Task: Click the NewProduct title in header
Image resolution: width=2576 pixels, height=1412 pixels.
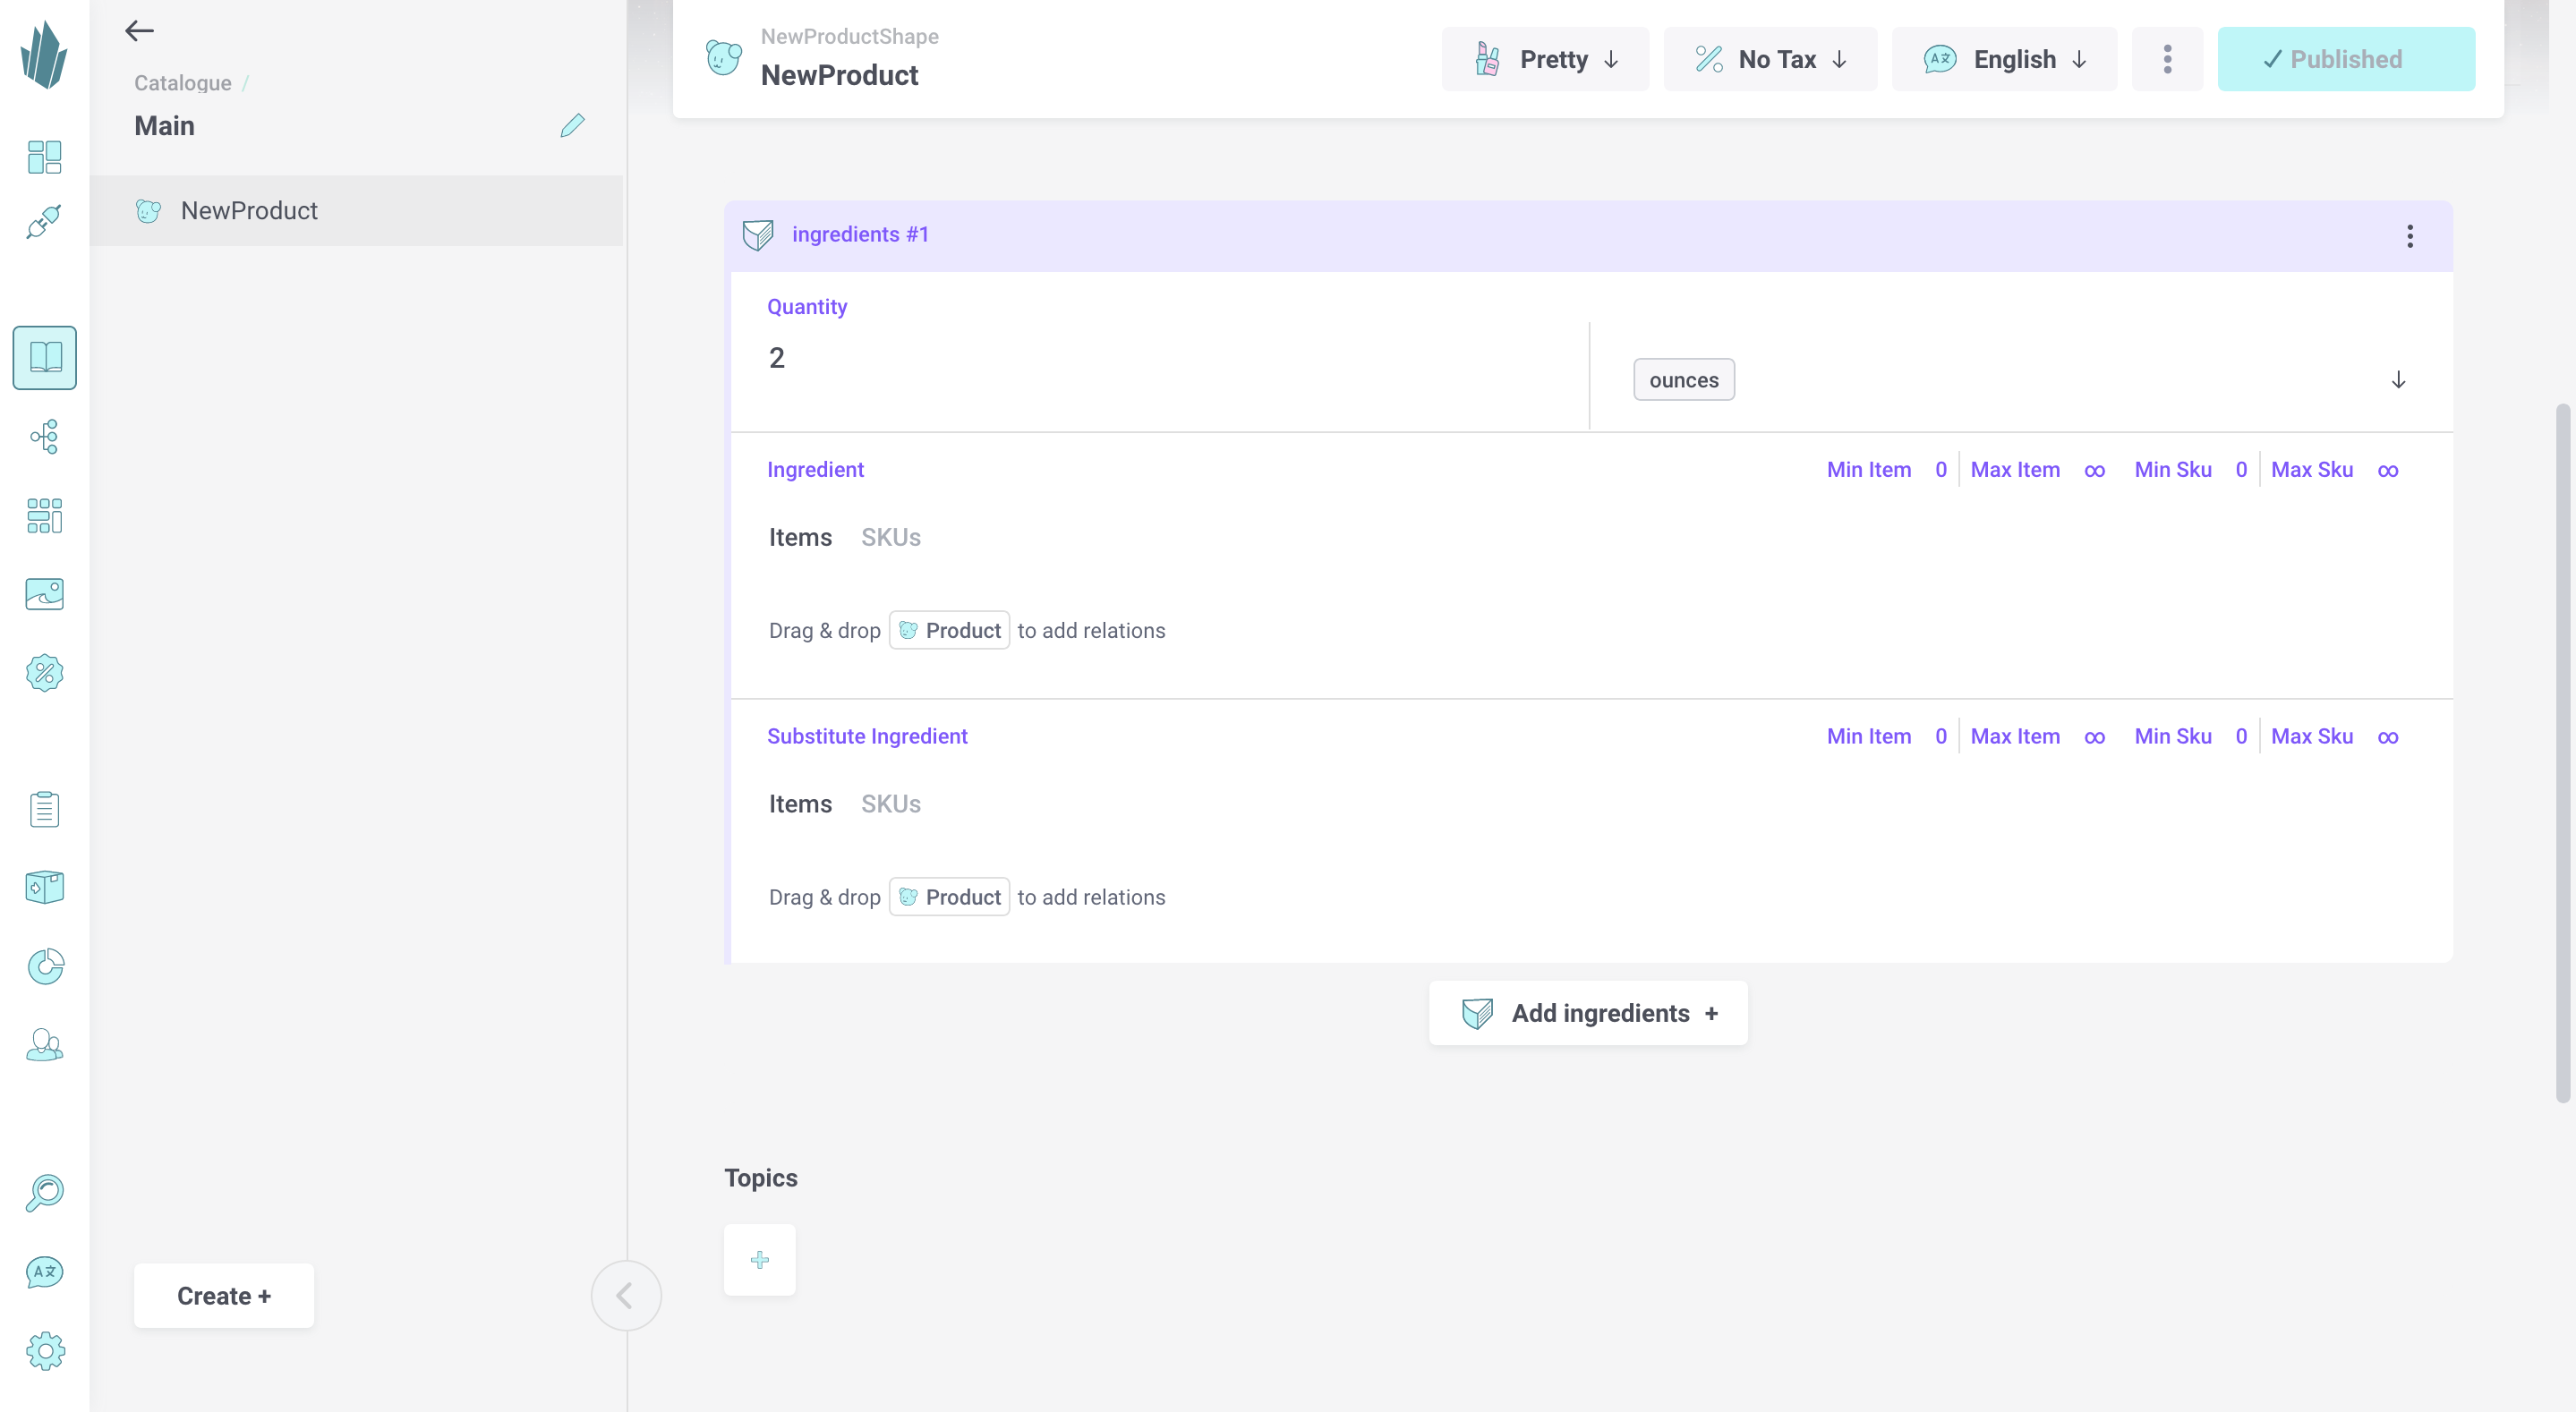Action: 839,75
